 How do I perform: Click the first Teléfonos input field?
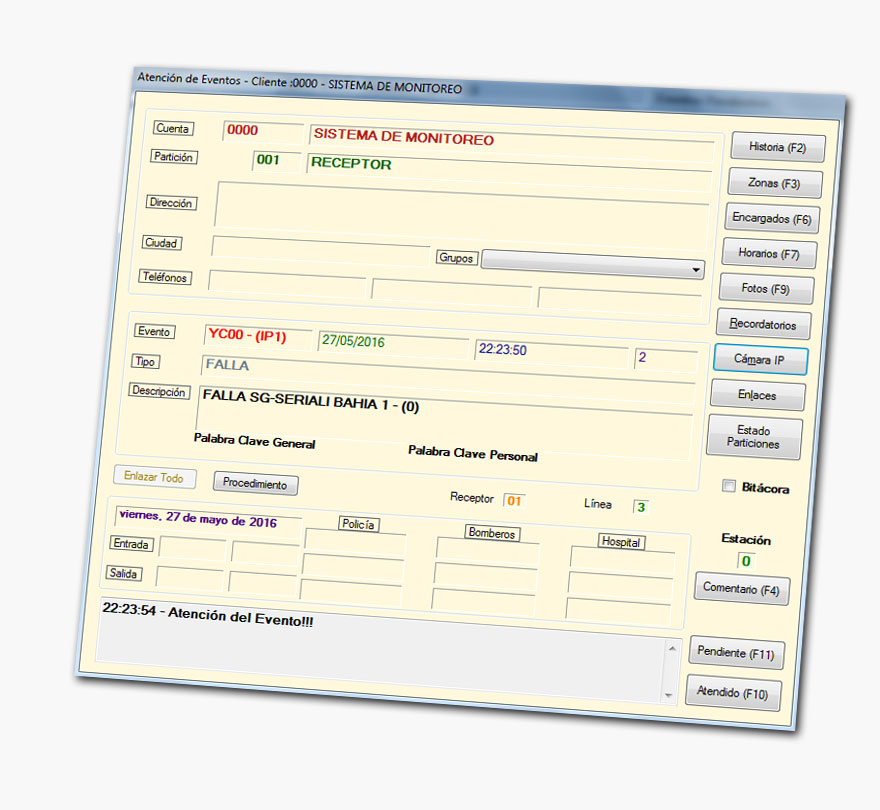[x=285, y=282]
